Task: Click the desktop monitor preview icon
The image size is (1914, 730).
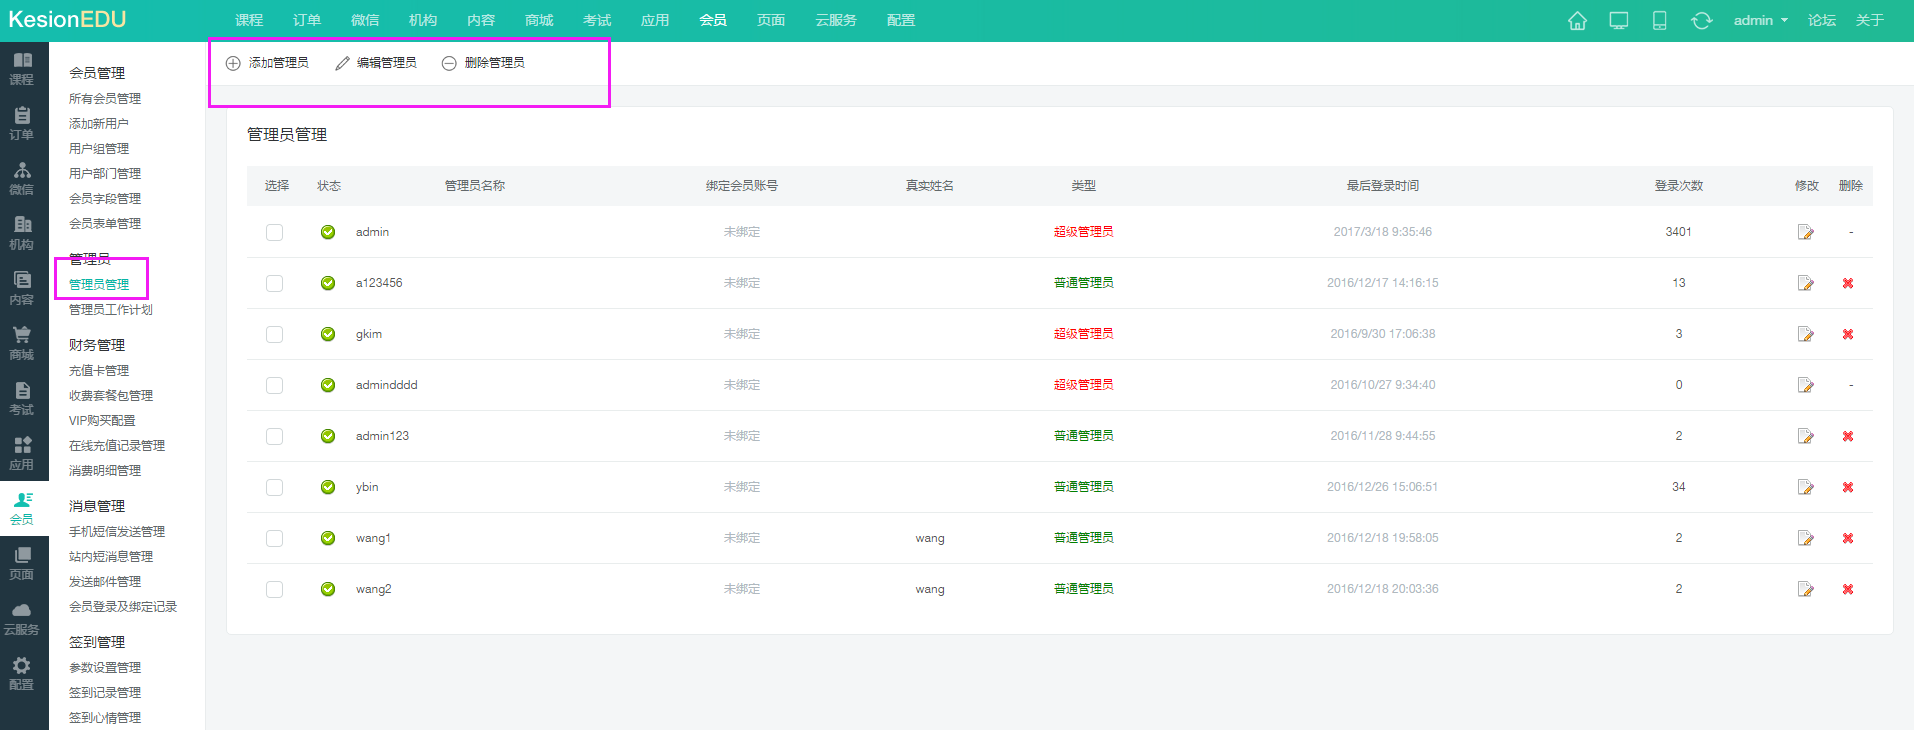Action: point(1618,21)
